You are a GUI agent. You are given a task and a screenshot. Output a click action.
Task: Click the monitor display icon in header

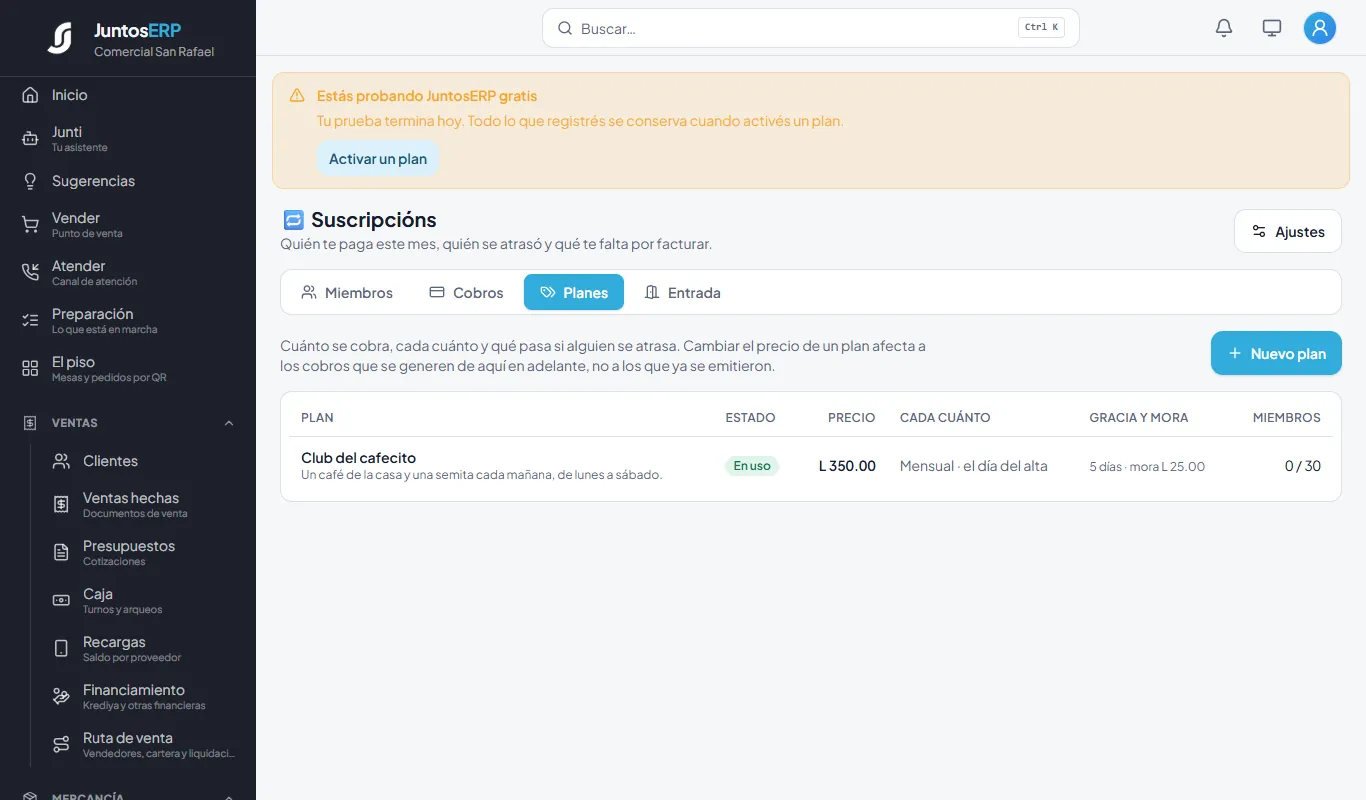click(x=1272, y=28)
